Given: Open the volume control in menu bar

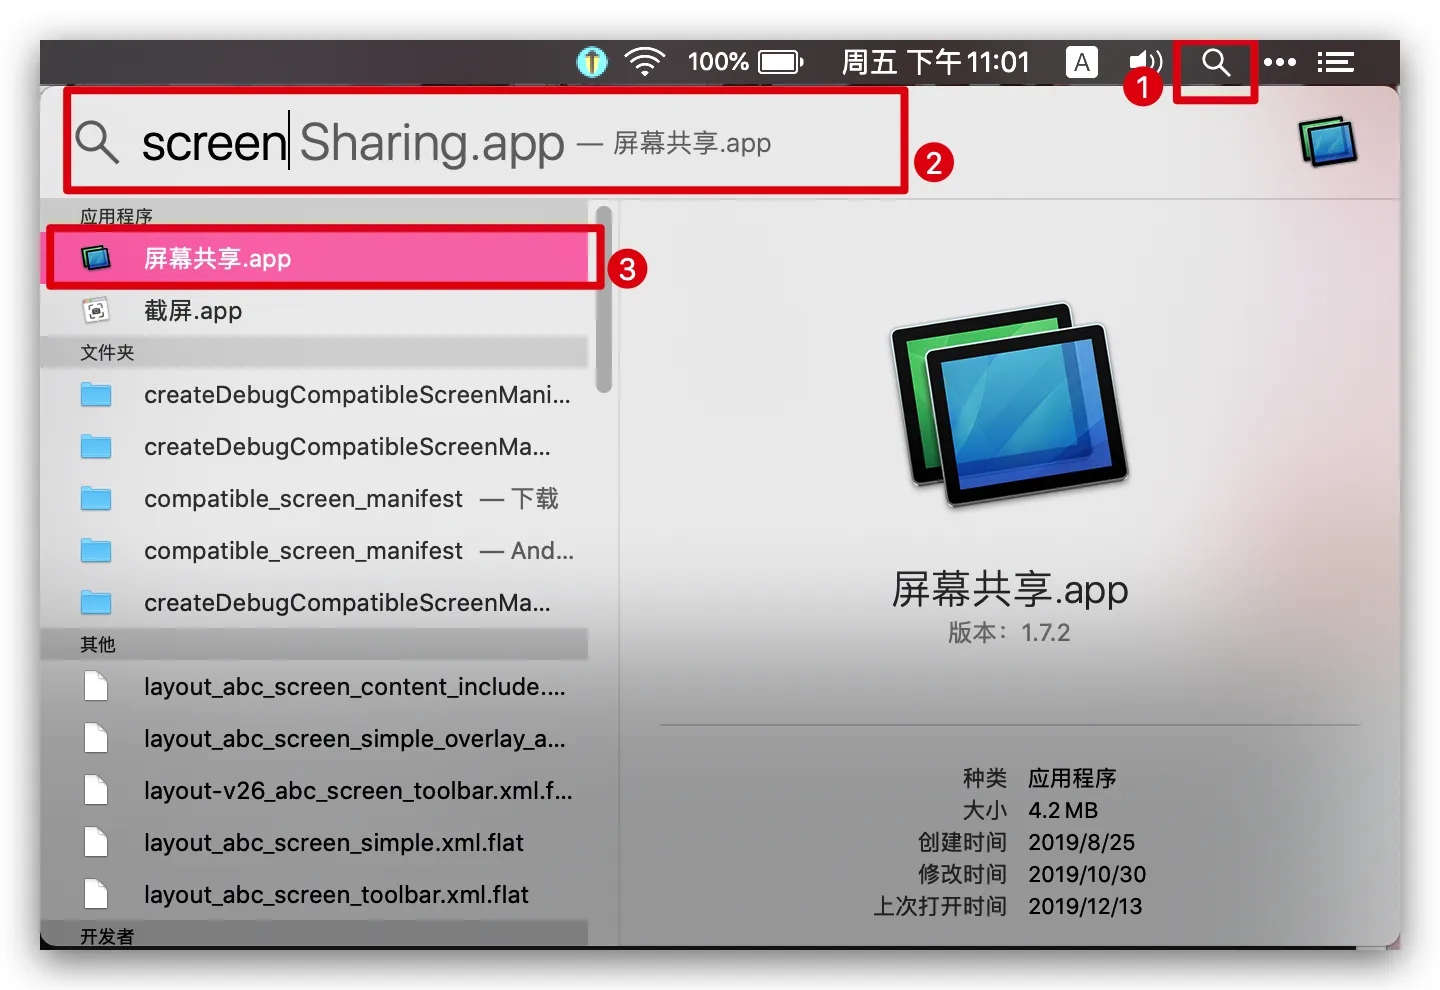Looking at the screenshot, I should pos(1145,62).
